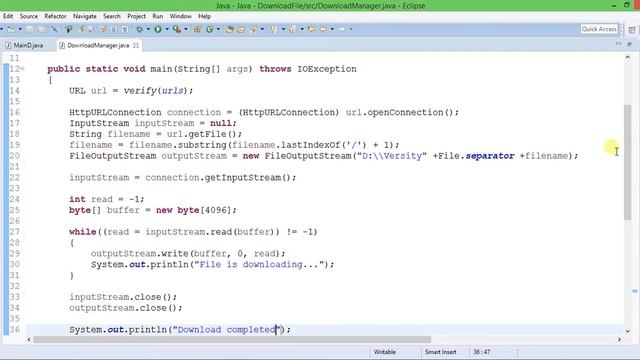
Task: Click the Open Perspective icon
Action: coord(632,29)
